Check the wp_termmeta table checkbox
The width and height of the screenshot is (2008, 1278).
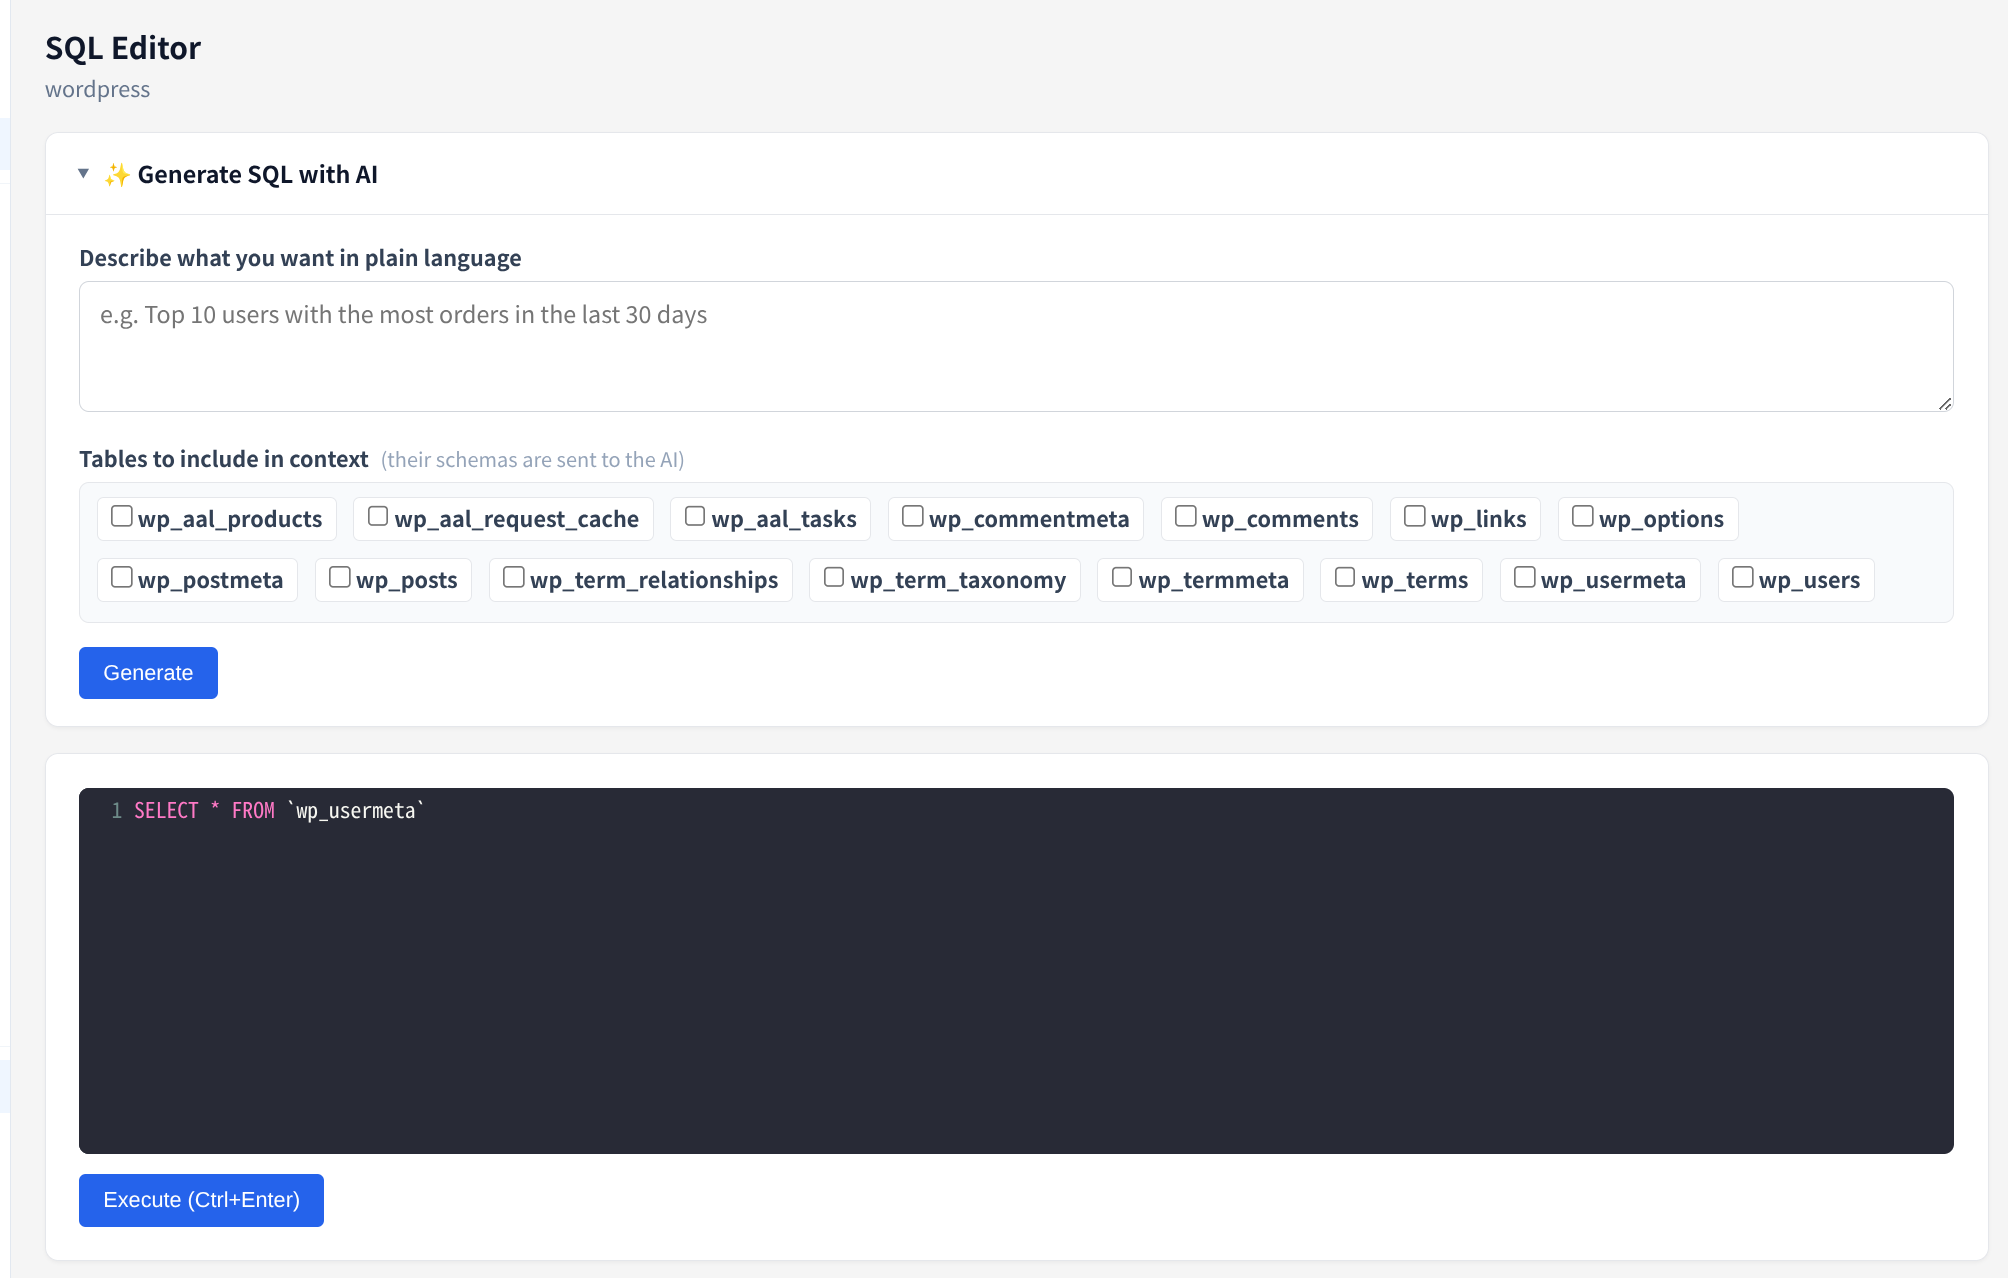pos(1121,576)
